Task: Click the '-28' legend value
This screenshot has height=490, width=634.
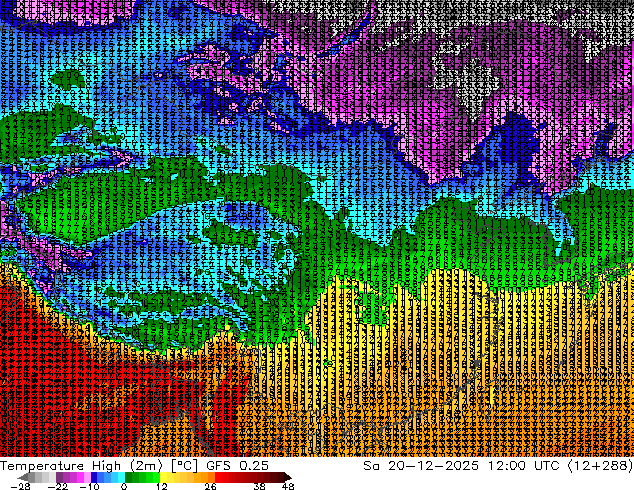Action: click(21, 486)
